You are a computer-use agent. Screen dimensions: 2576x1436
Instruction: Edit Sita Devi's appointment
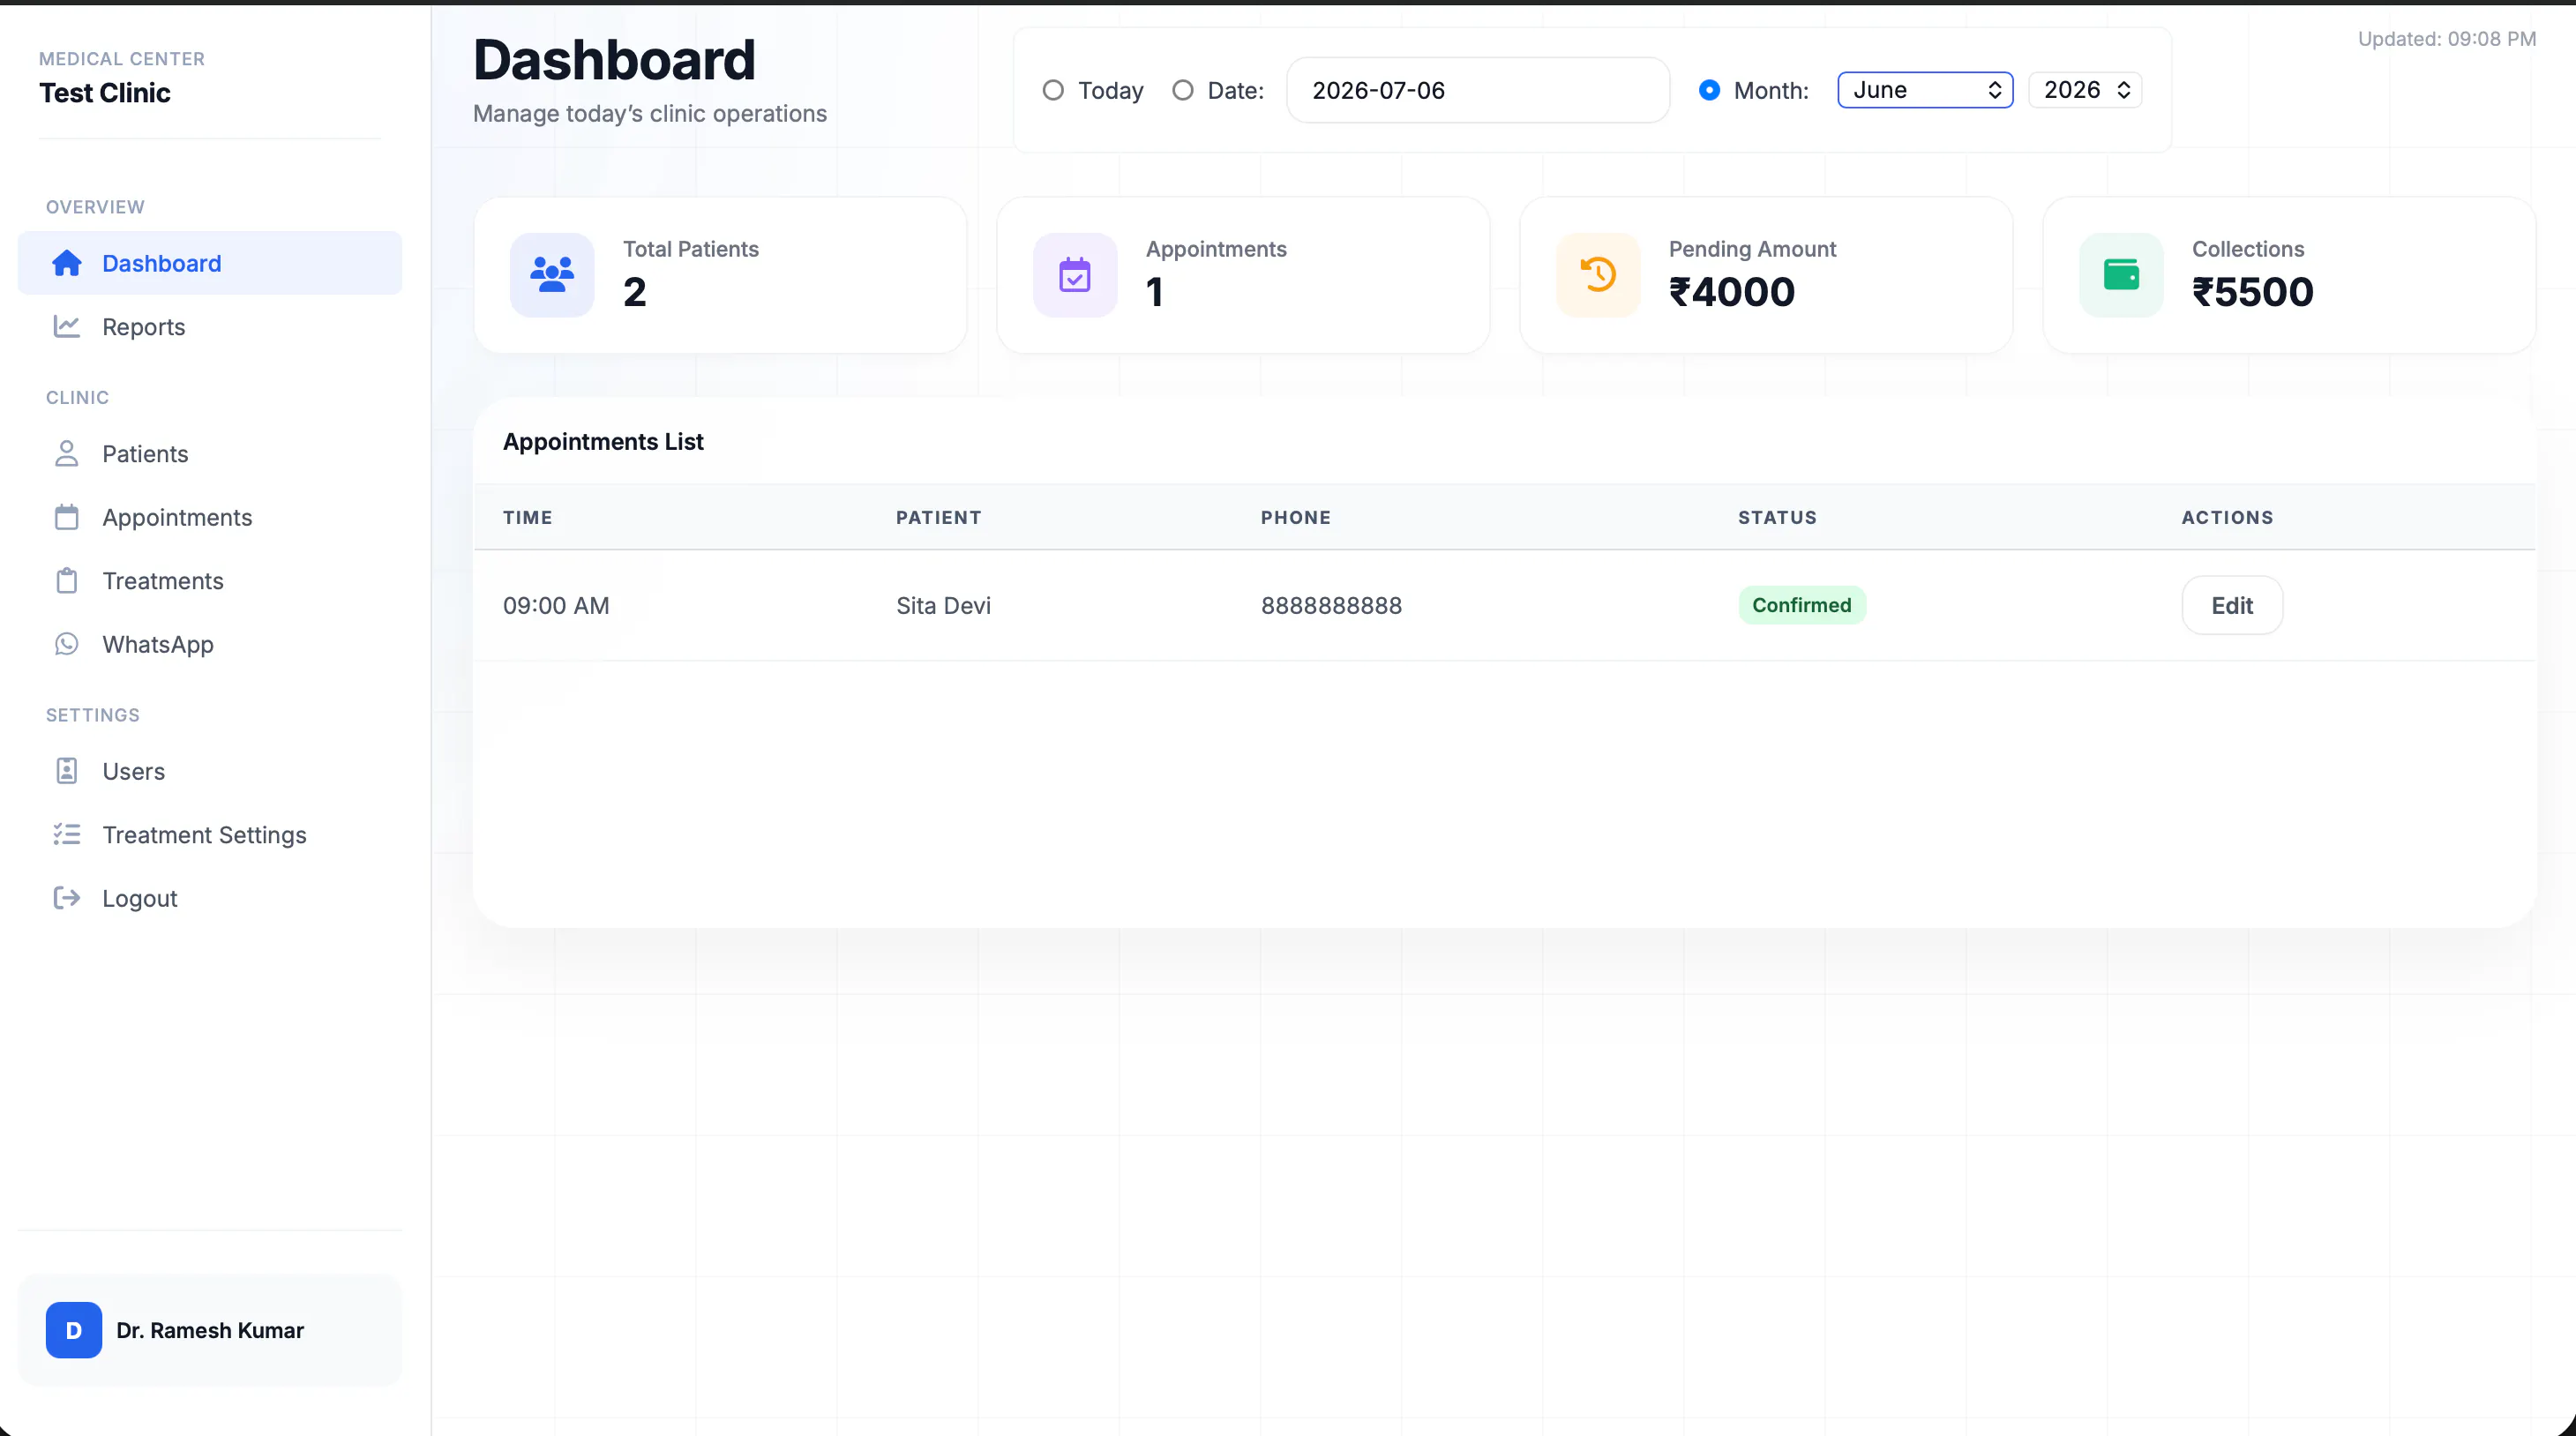(x=2232, y=605)
